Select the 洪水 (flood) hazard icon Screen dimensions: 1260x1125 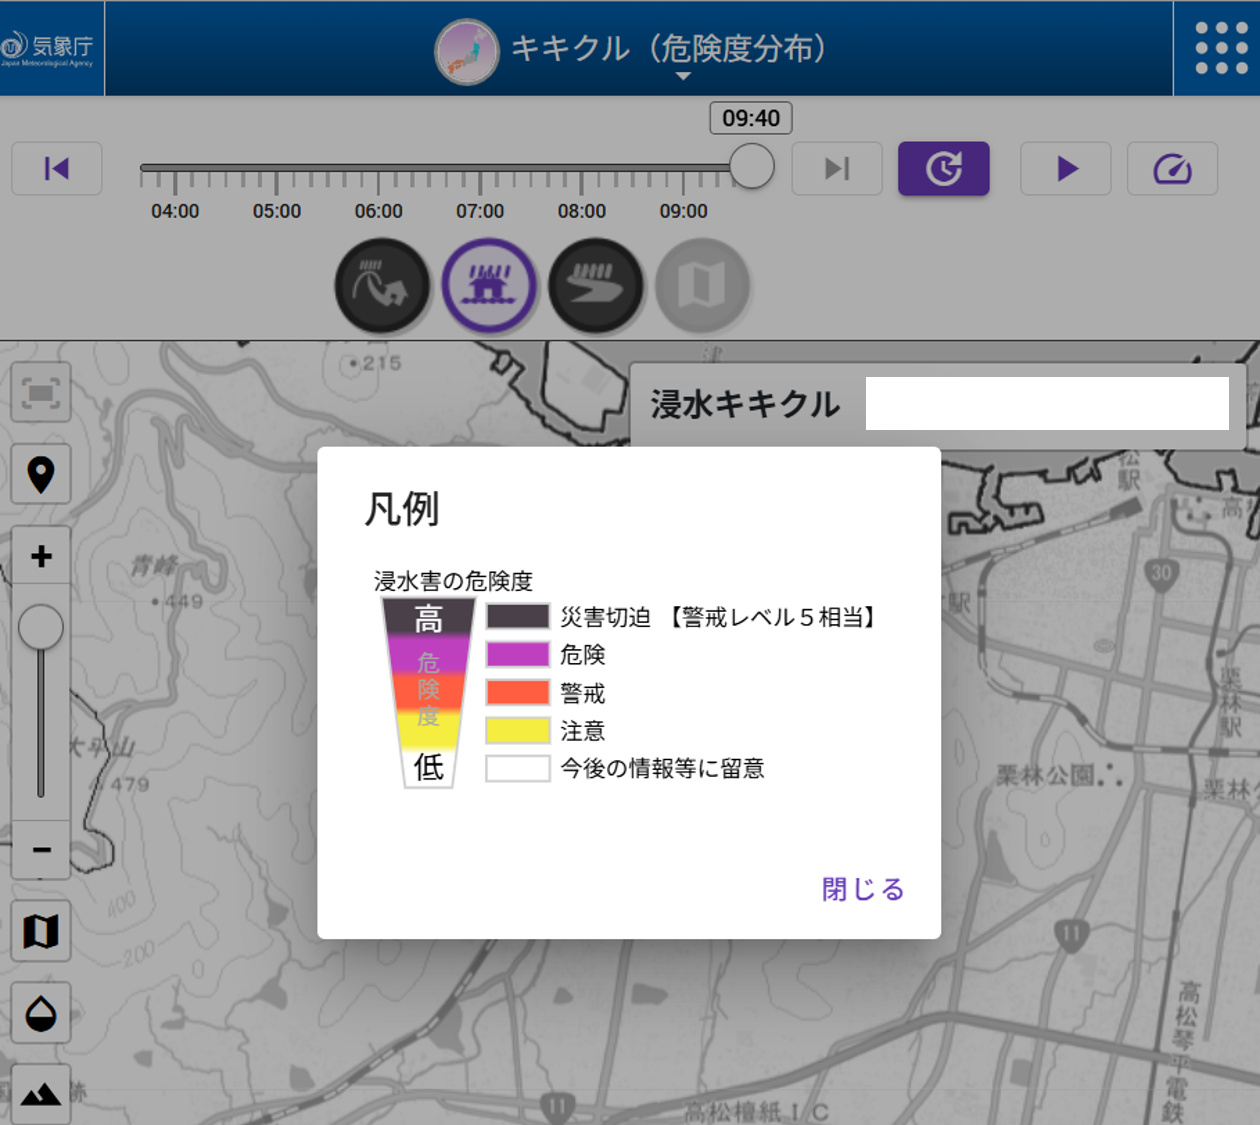point(597,285)
